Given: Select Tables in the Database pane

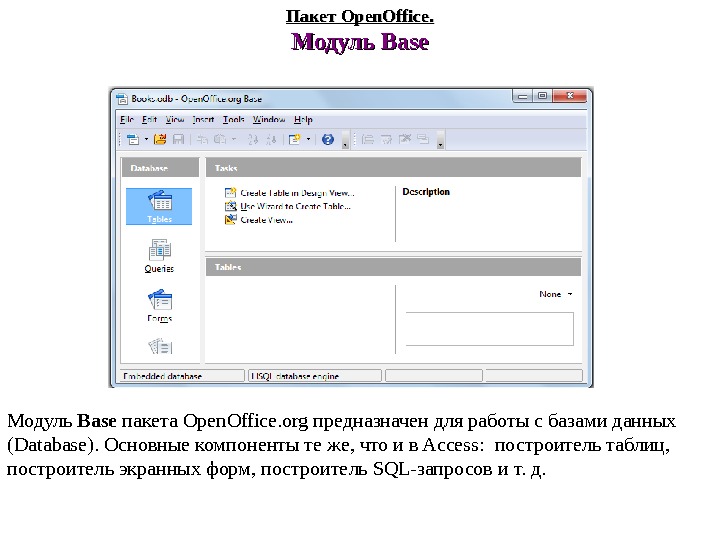Looking at the screenshot, I should 159,206.
